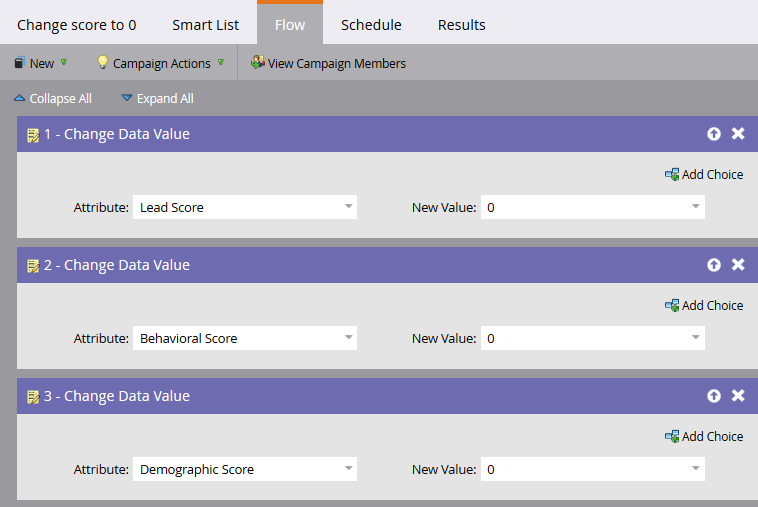Add Choice to step 3
The width and height of the screenshot is (758, 507).
click(x=704, y=436)
